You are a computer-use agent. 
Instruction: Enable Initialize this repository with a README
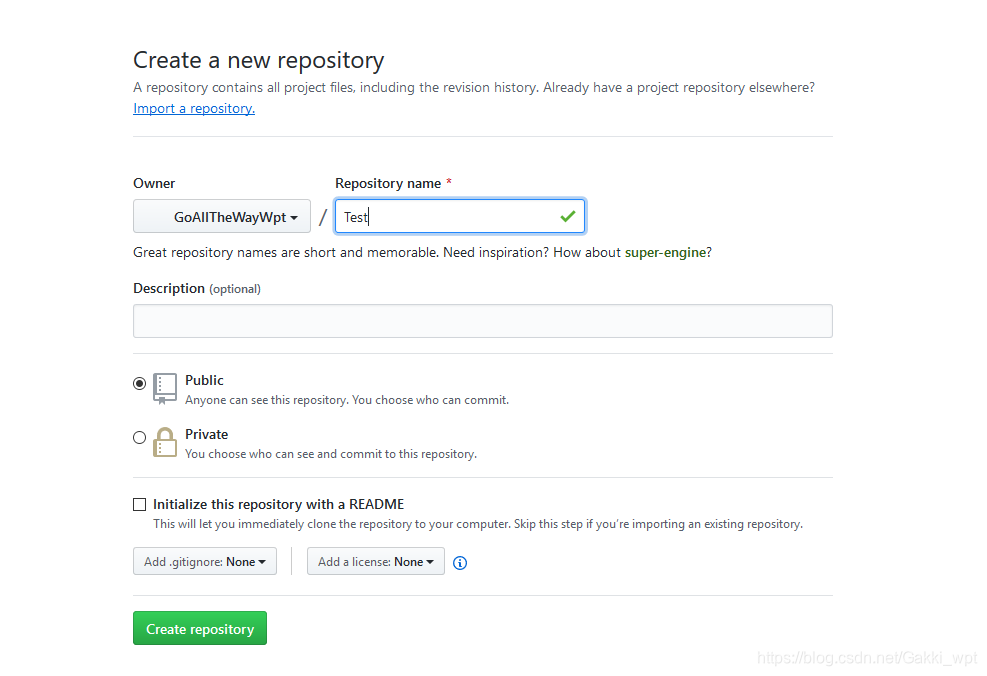(140, 505)
